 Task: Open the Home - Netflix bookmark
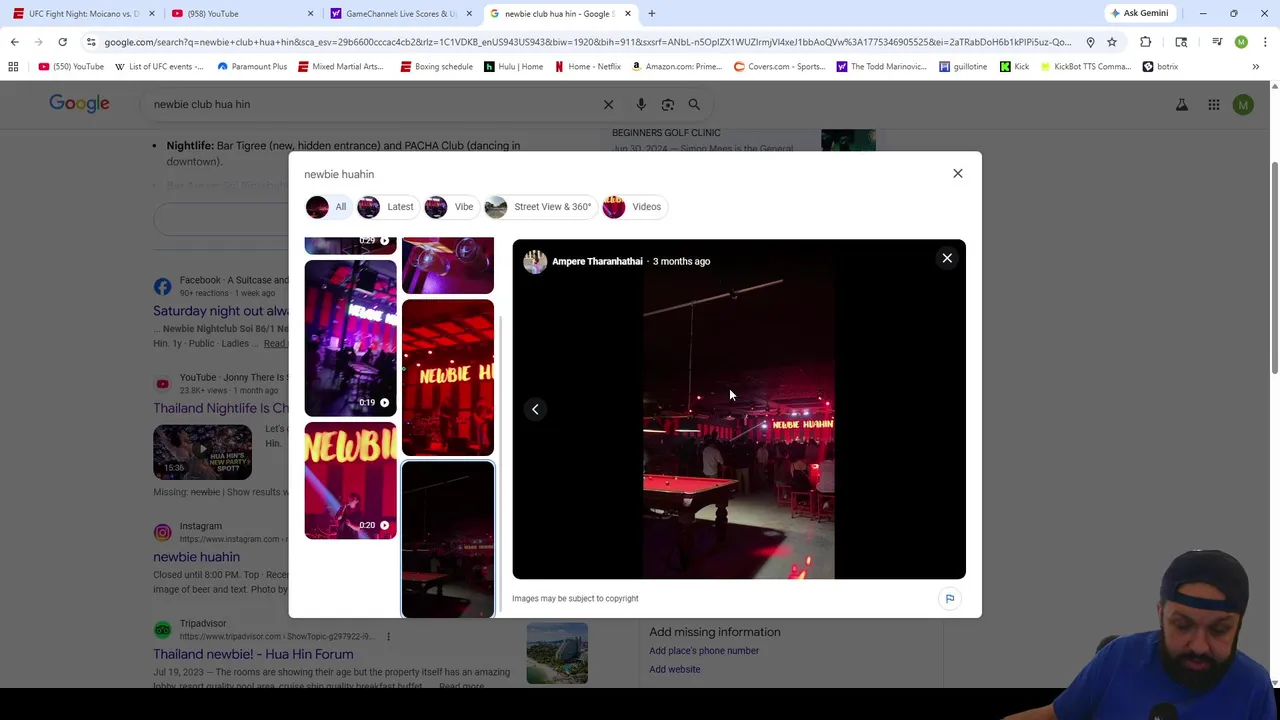coord(587,67)
